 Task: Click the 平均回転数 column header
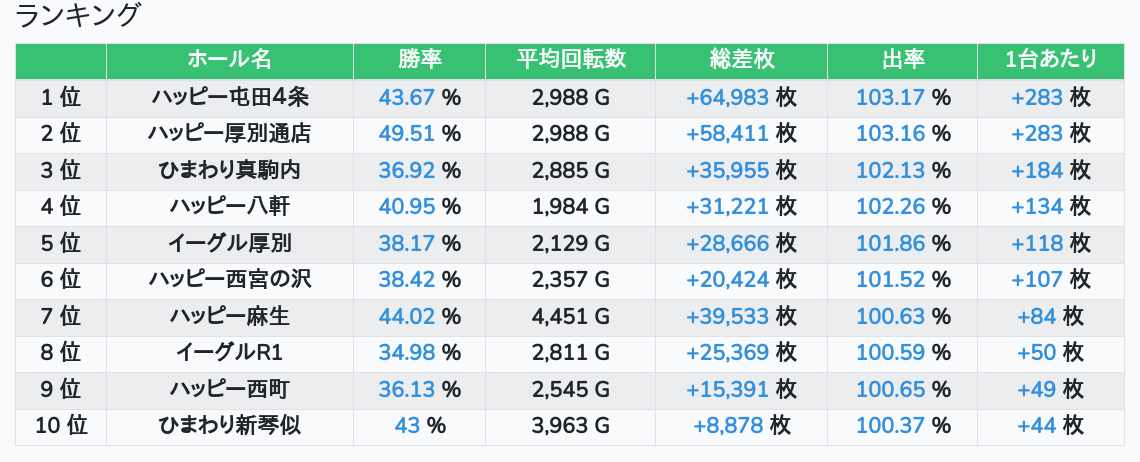[x=570, y=60]
